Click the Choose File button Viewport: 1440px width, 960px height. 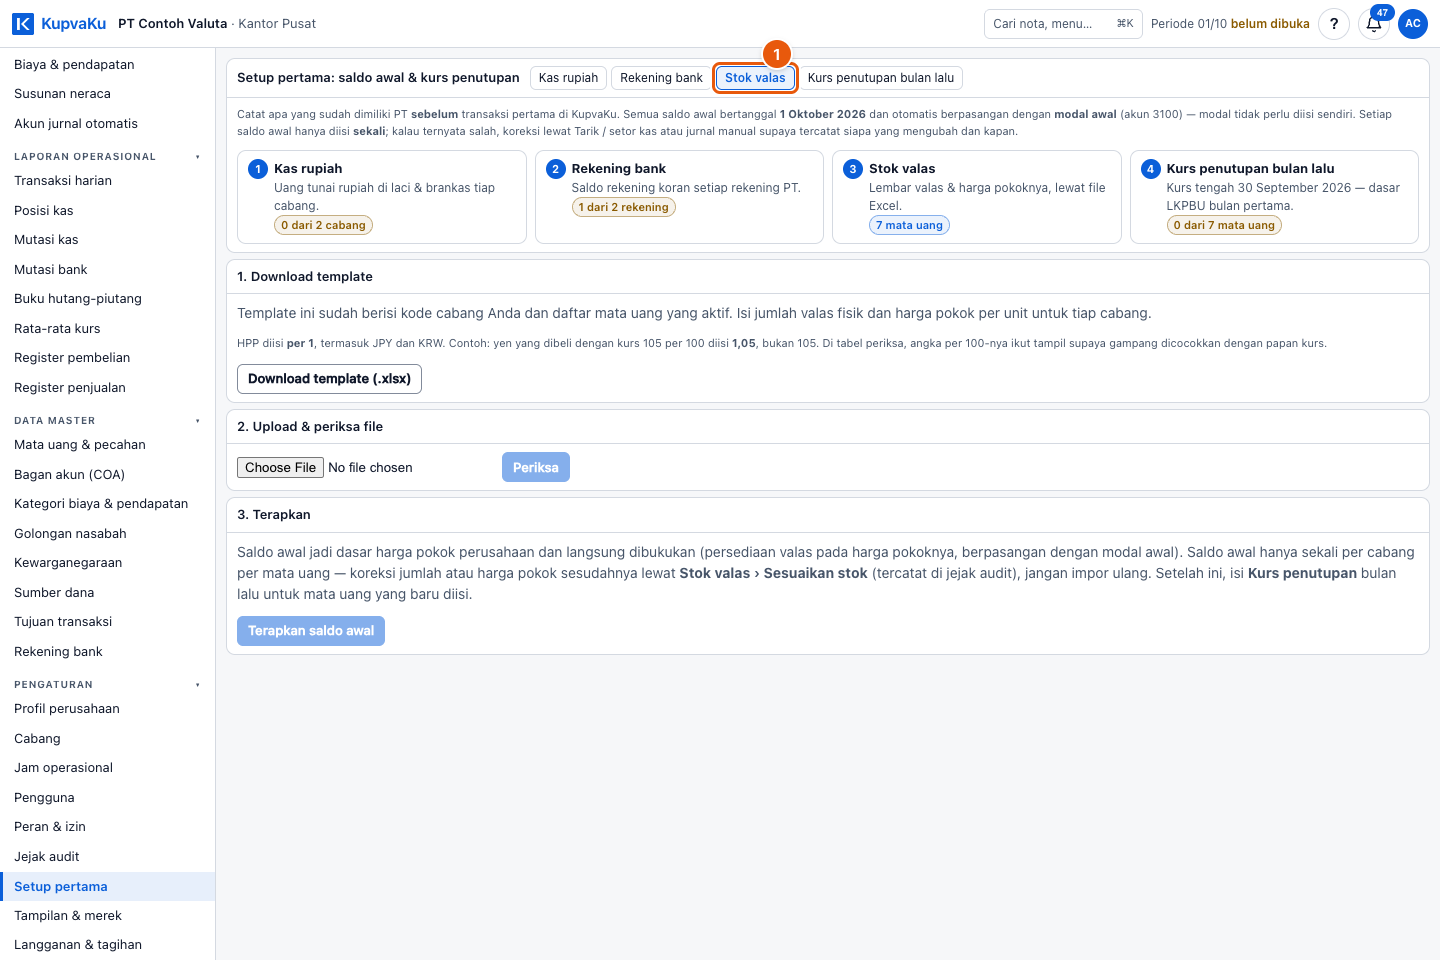coord(280,467)
